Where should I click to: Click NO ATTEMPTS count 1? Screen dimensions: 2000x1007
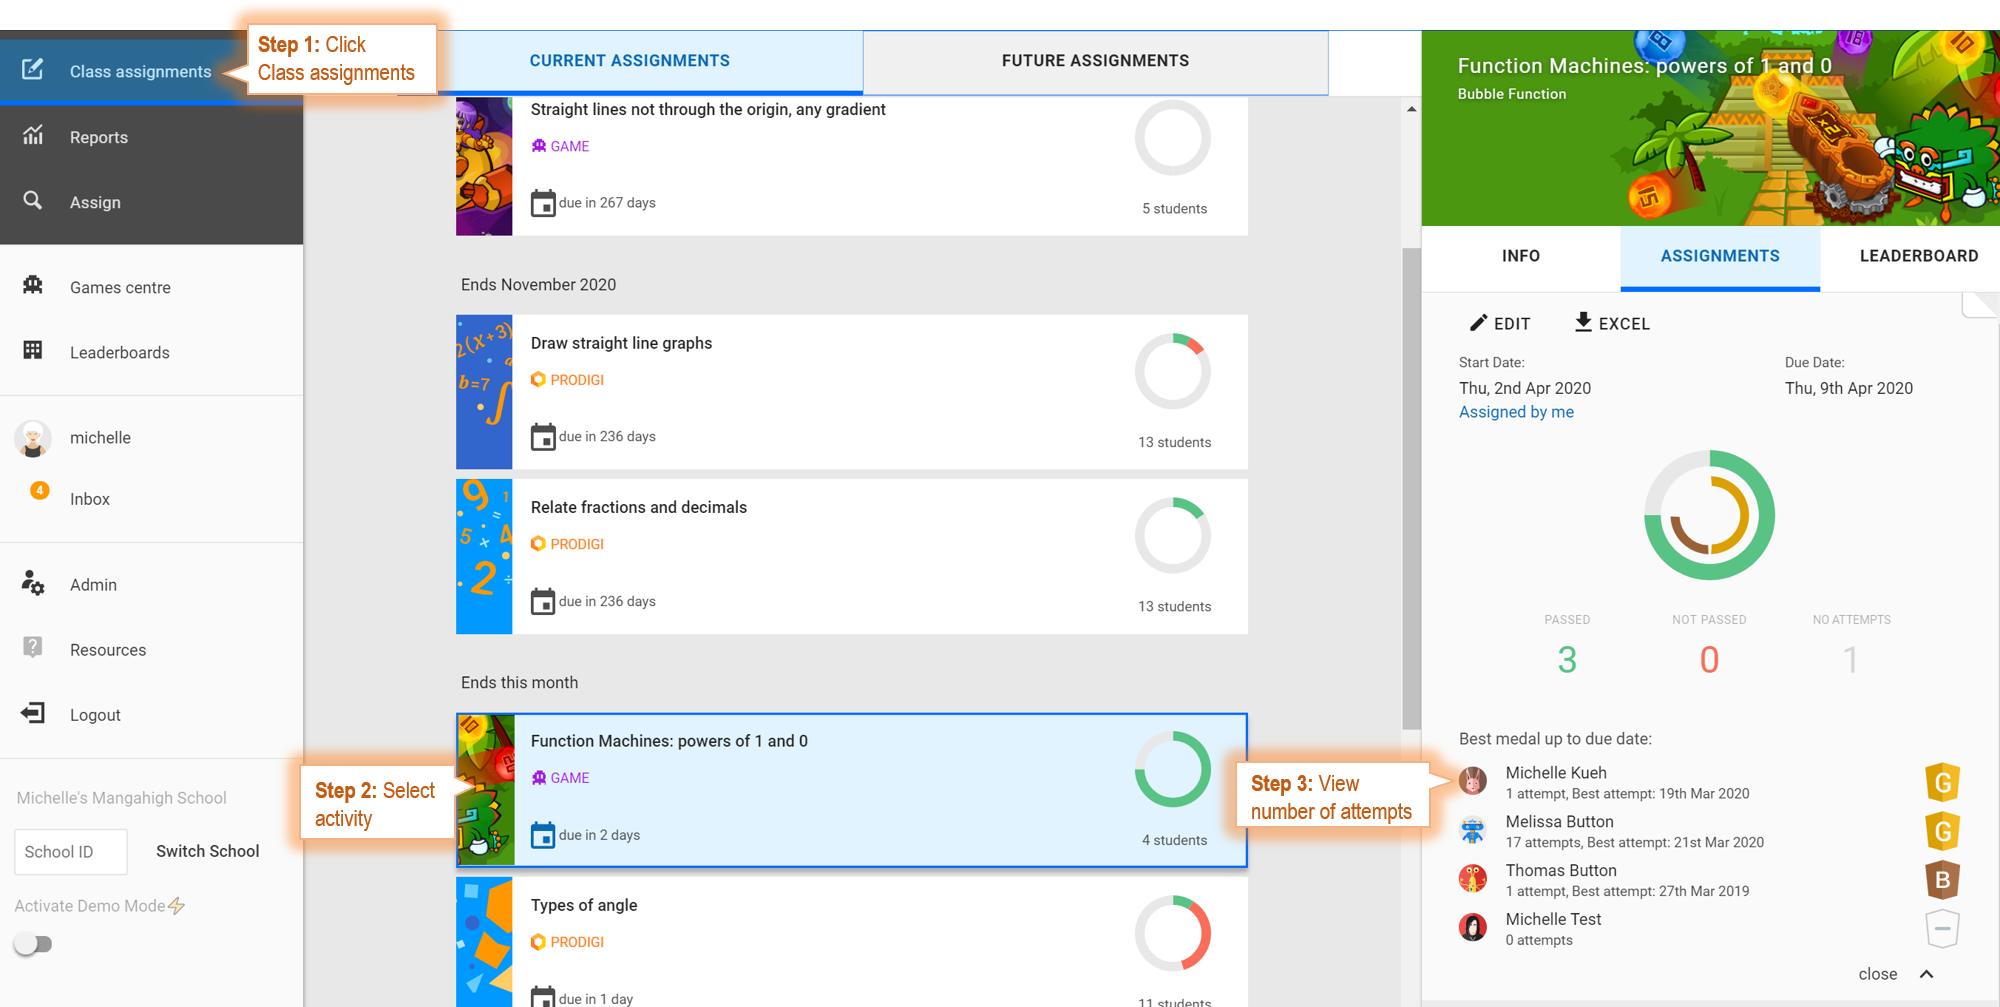pos(1851,660)
